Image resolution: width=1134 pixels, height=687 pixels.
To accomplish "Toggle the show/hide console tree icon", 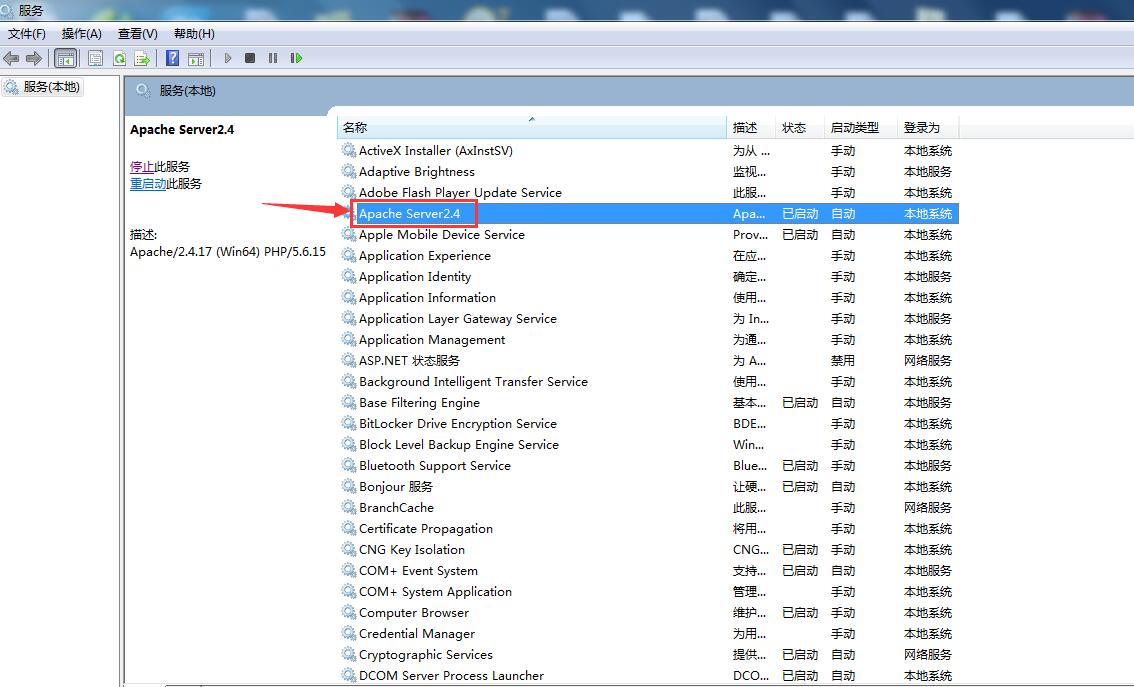I will pos(66,59).
